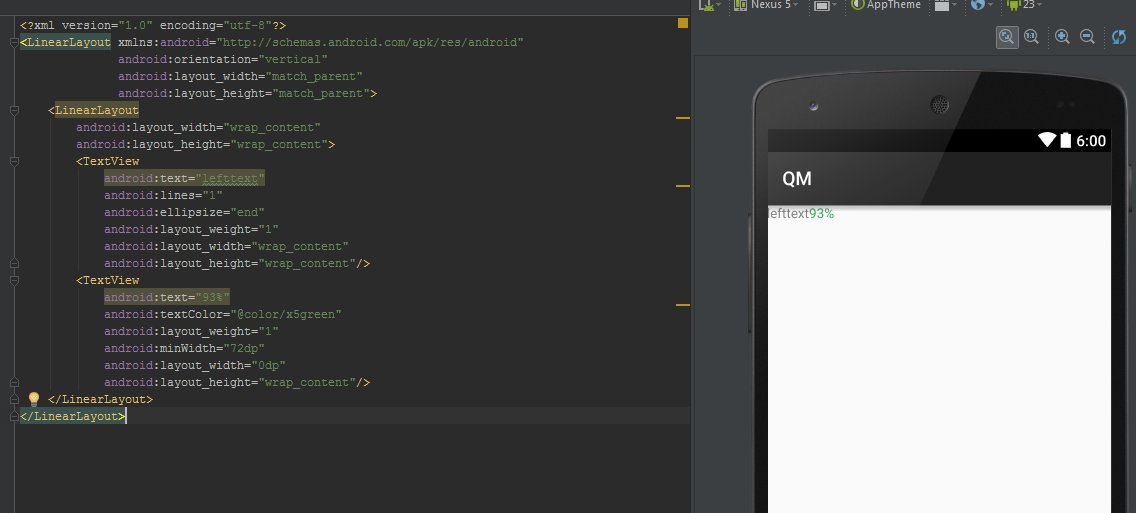Click the "93%" string value in code
The image size is (1136, 513).
point(212,297)
